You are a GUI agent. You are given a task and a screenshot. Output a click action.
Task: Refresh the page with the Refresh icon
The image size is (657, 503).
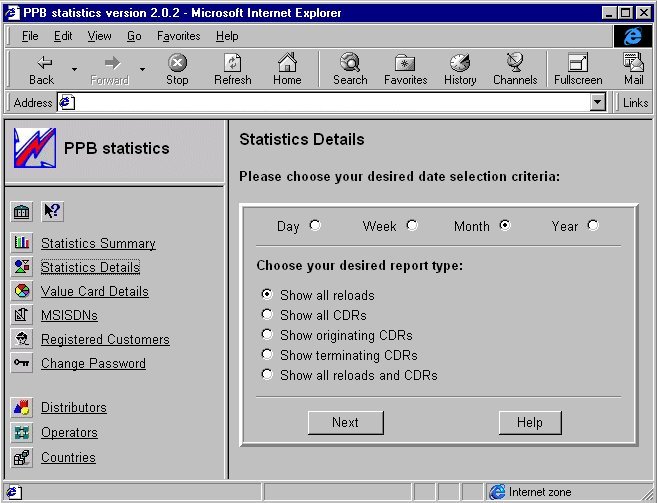[x=233, y=63]
